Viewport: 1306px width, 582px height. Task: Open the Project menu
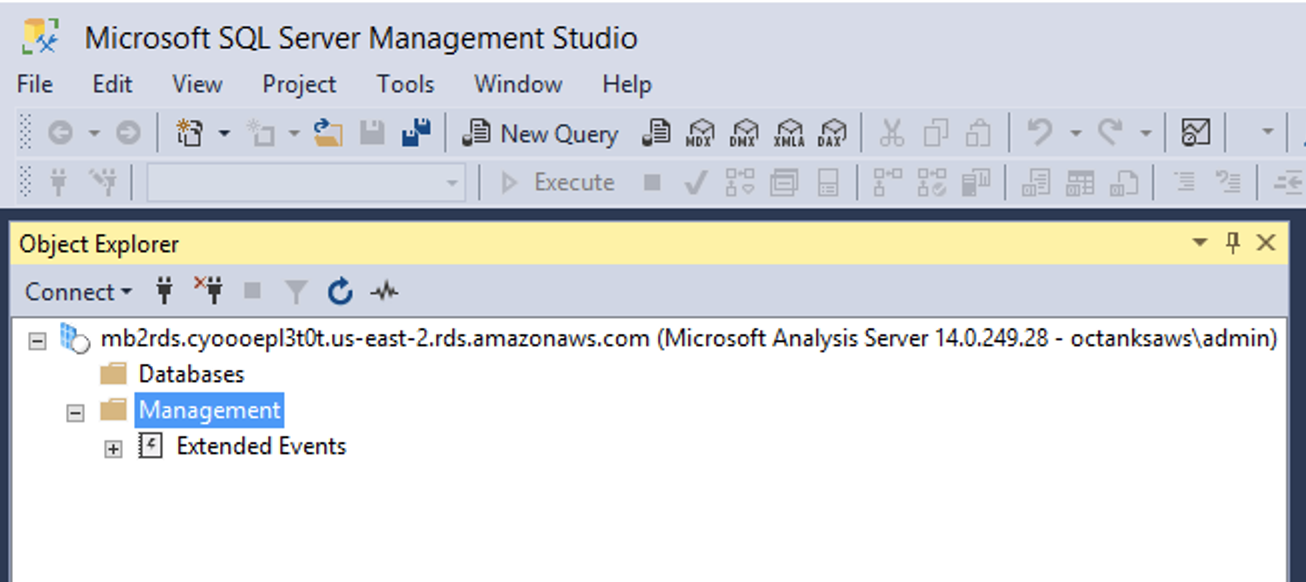coord(299,84)
